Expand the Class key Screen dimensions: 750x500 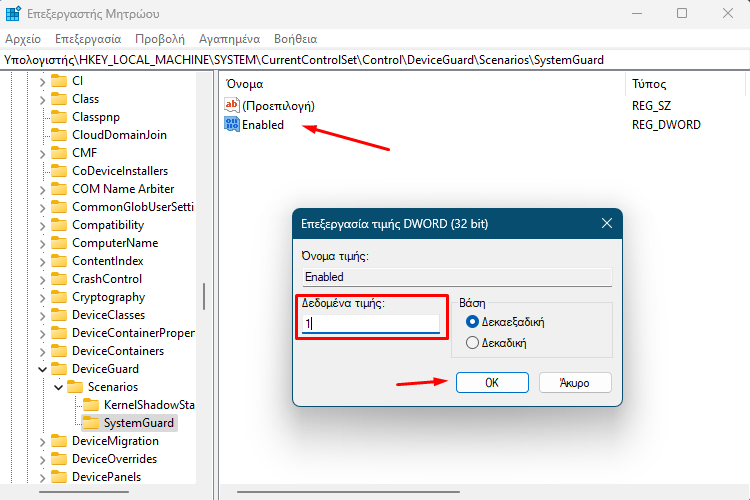[x=42, y=100]
